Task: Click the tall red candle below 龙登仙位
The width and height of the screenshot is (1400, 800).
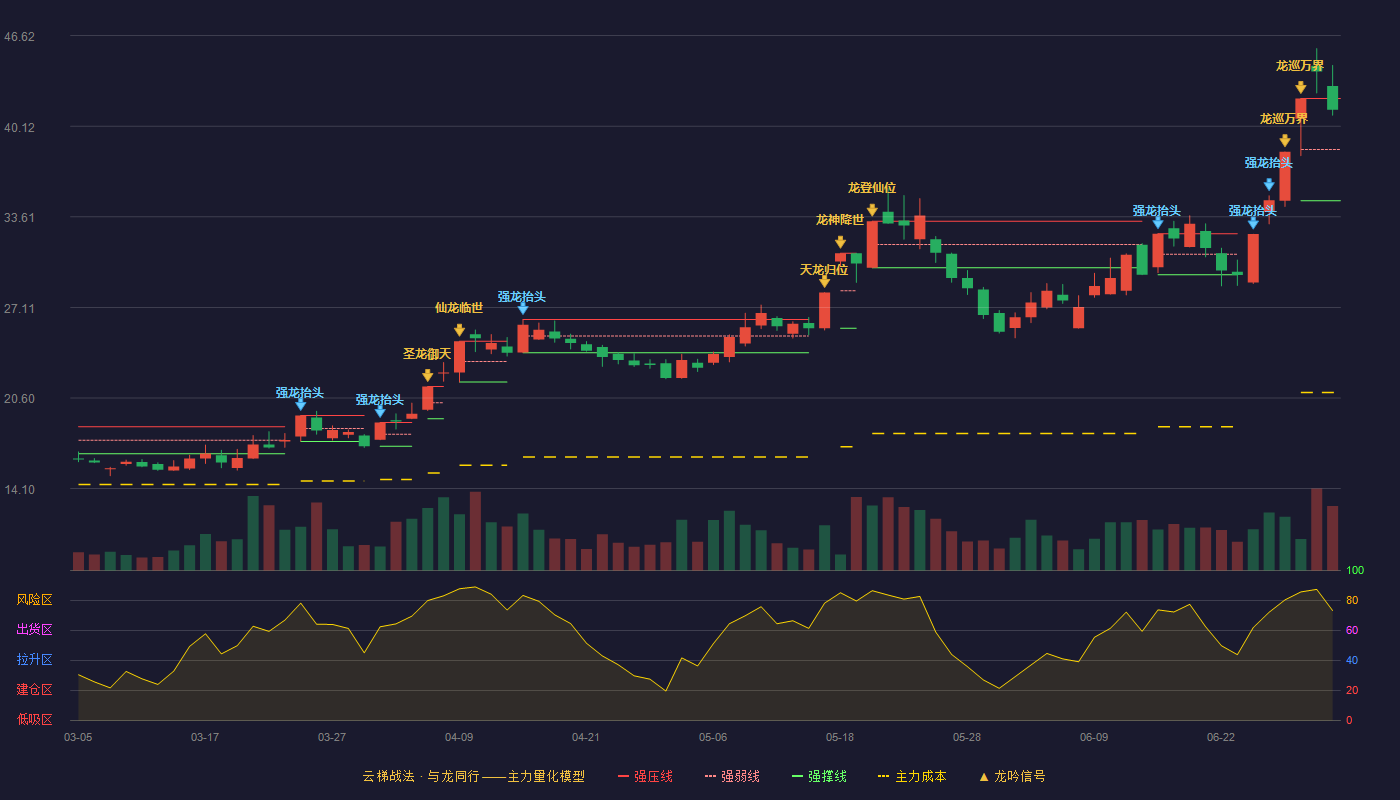Action: tap(872, 245)
